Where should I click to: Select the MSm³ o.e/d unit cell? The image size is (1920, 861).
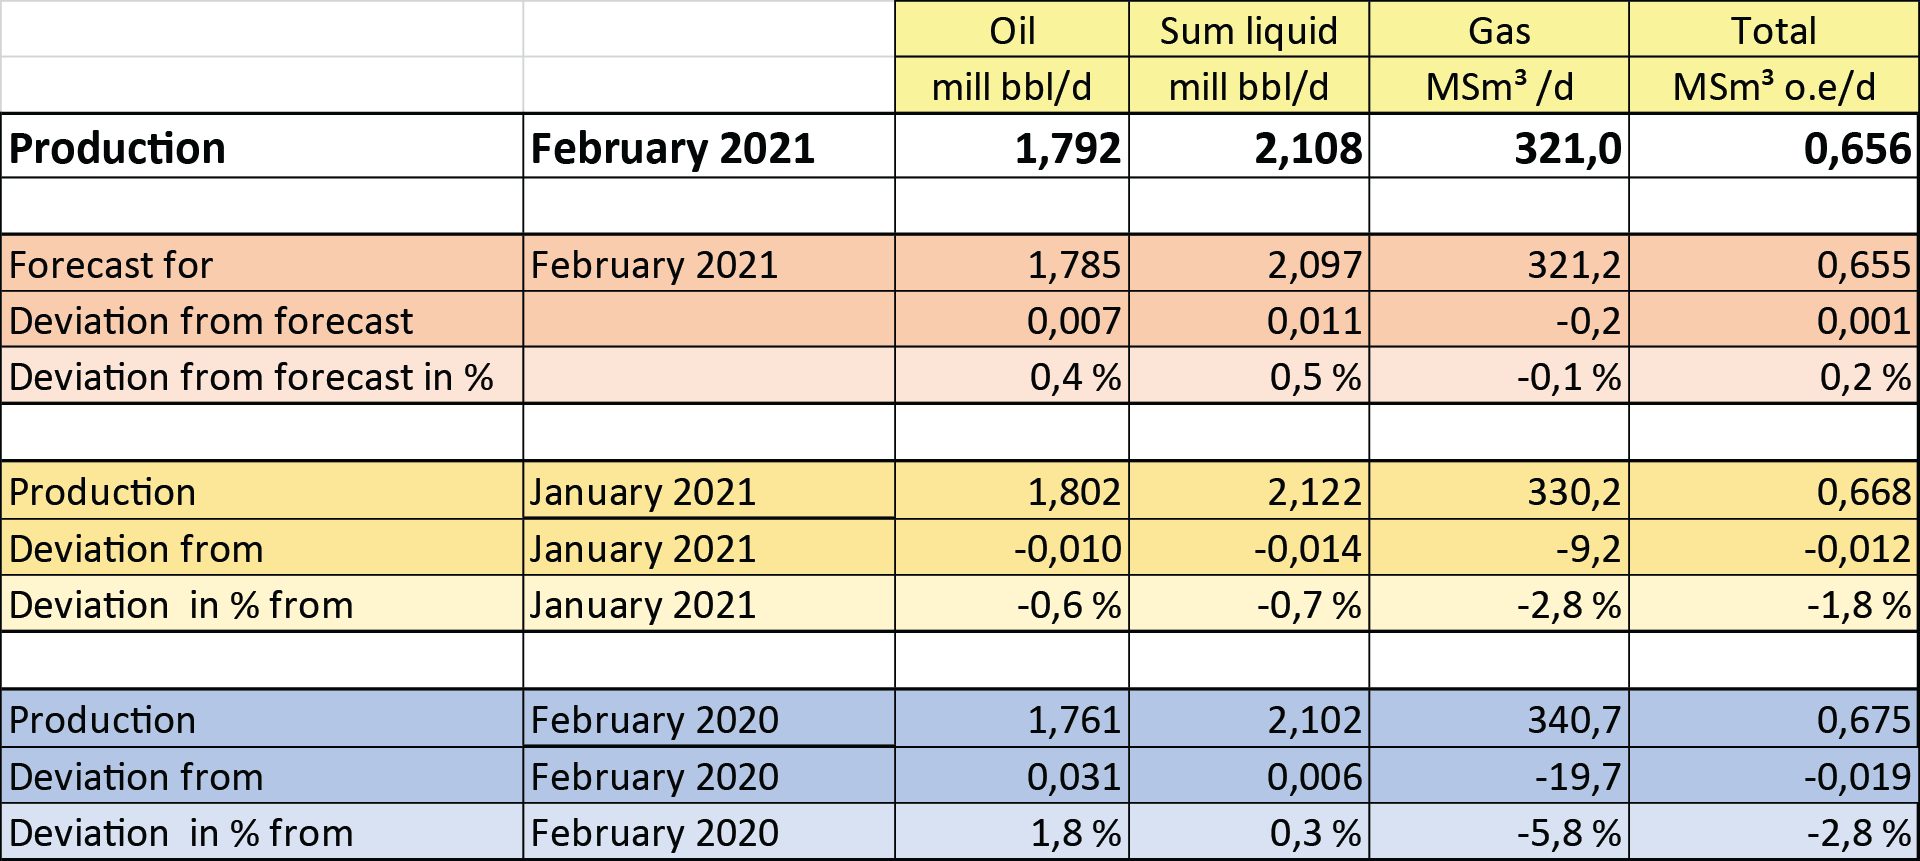tap(1774, 86)
